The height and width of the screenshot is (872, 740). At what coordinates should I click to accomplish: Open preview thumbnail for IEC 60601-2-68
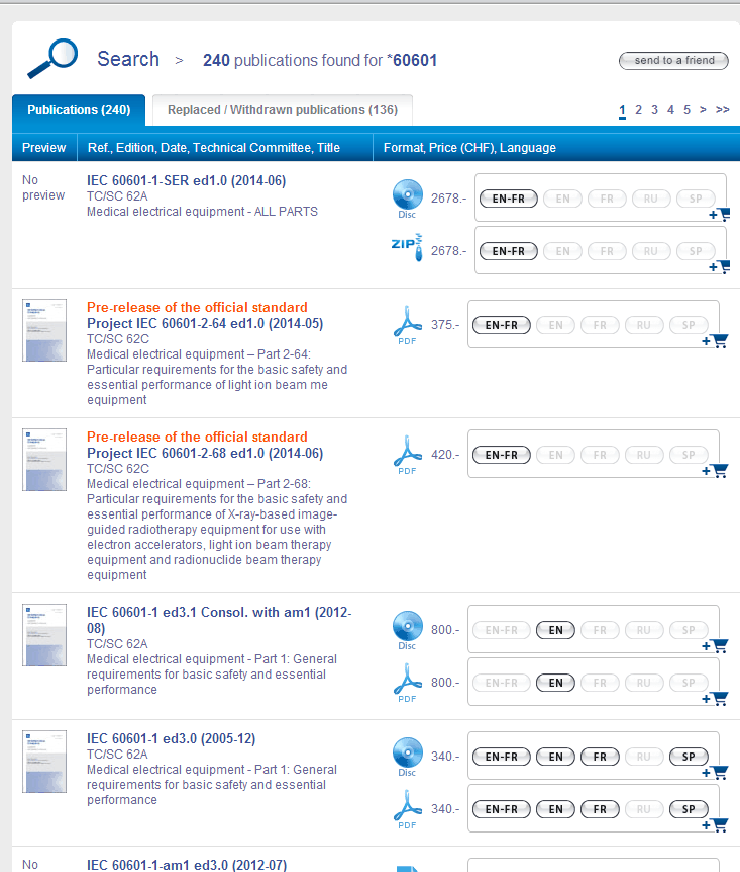(44, 459)
